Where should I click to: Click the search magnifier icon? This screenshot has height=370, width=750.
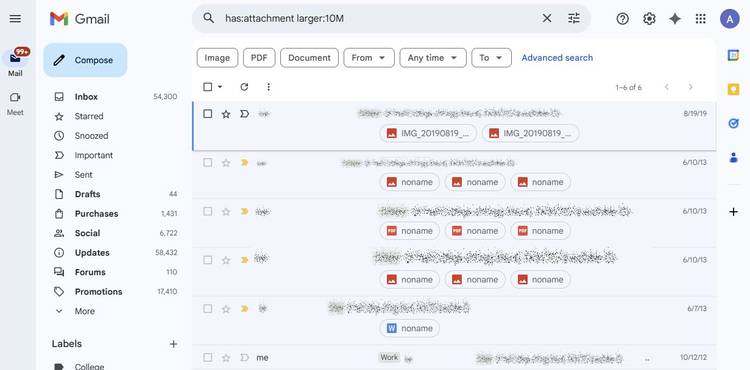[208, 18]
